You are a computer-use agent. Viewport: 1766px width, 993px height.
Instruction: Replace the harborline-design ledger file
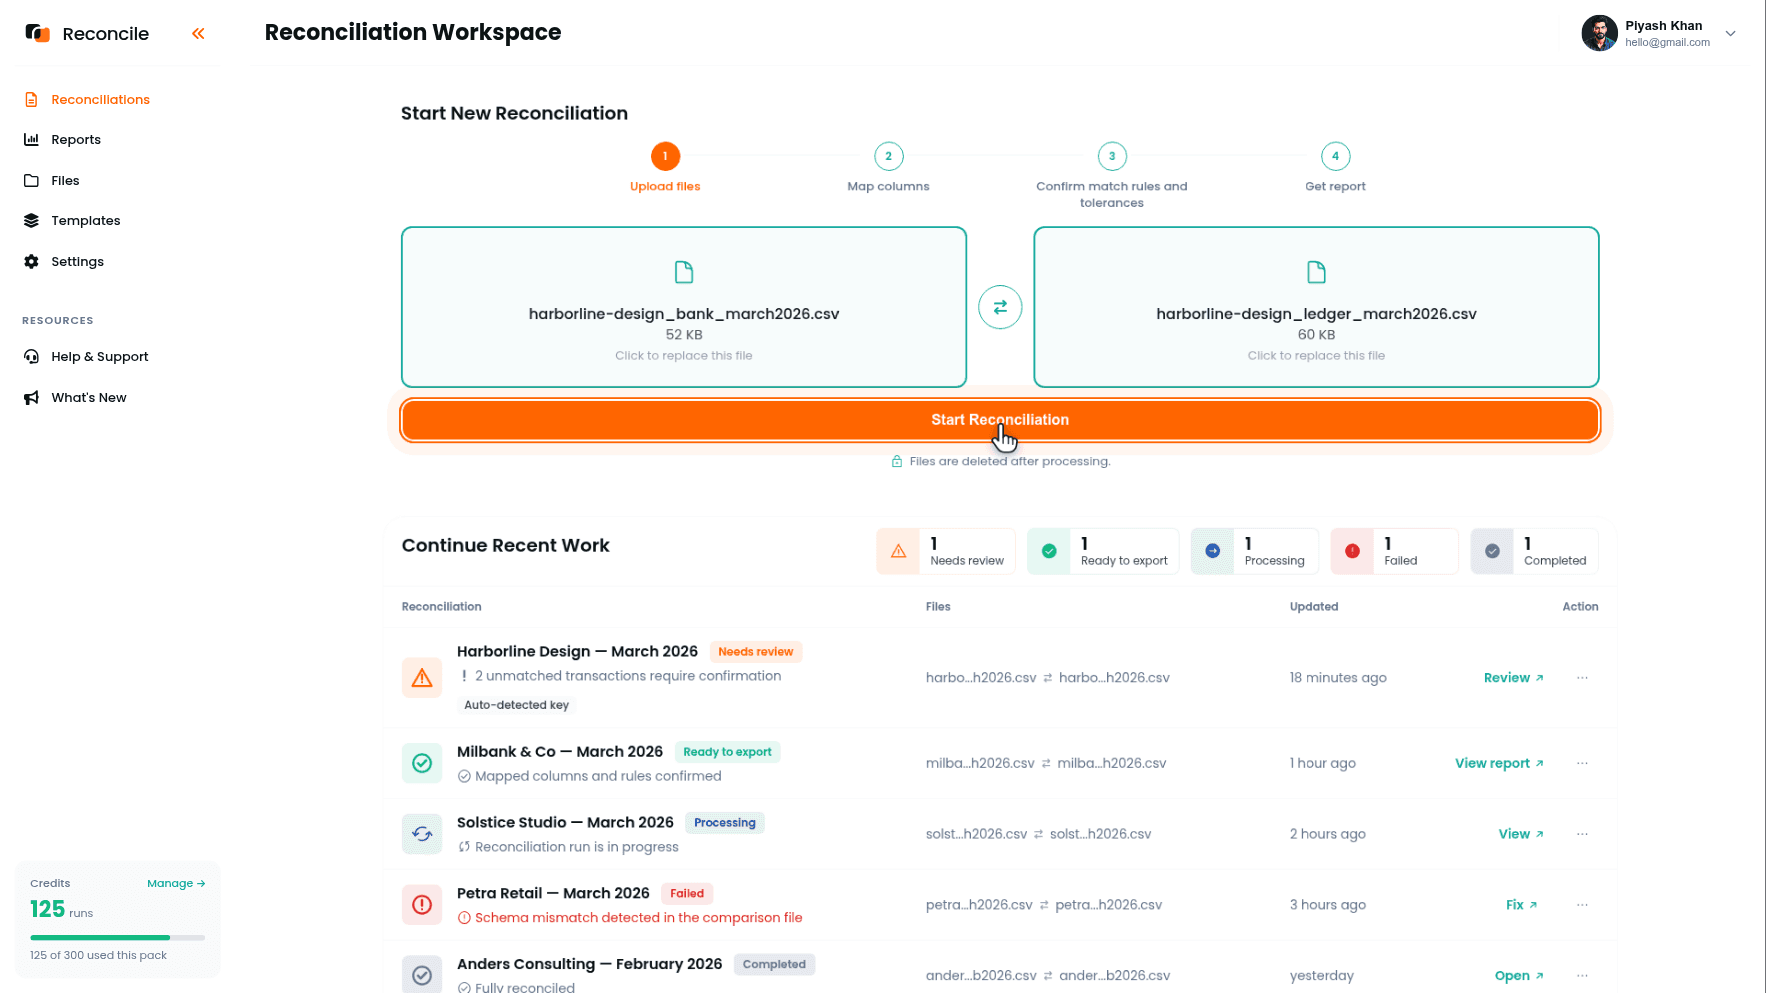[x=1316, y=307]
